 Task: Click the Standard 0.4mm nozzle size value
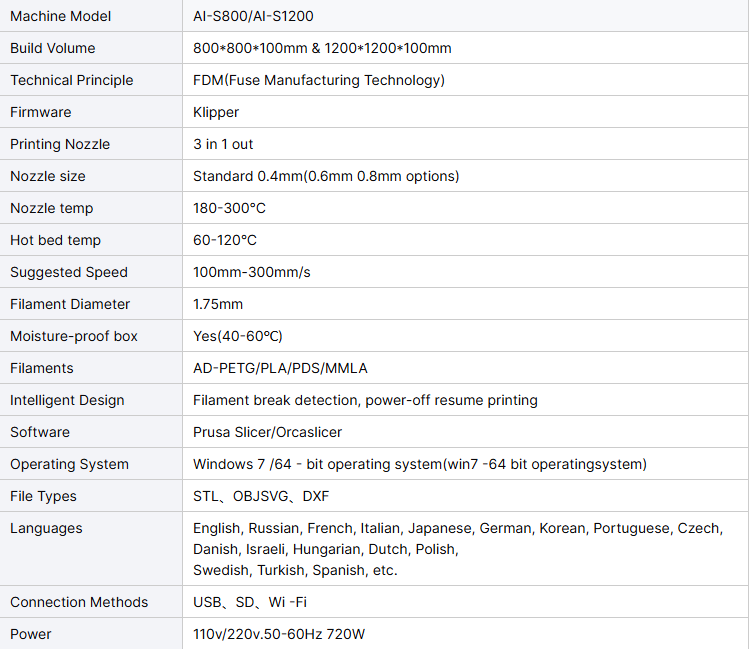tap(326, 176)
